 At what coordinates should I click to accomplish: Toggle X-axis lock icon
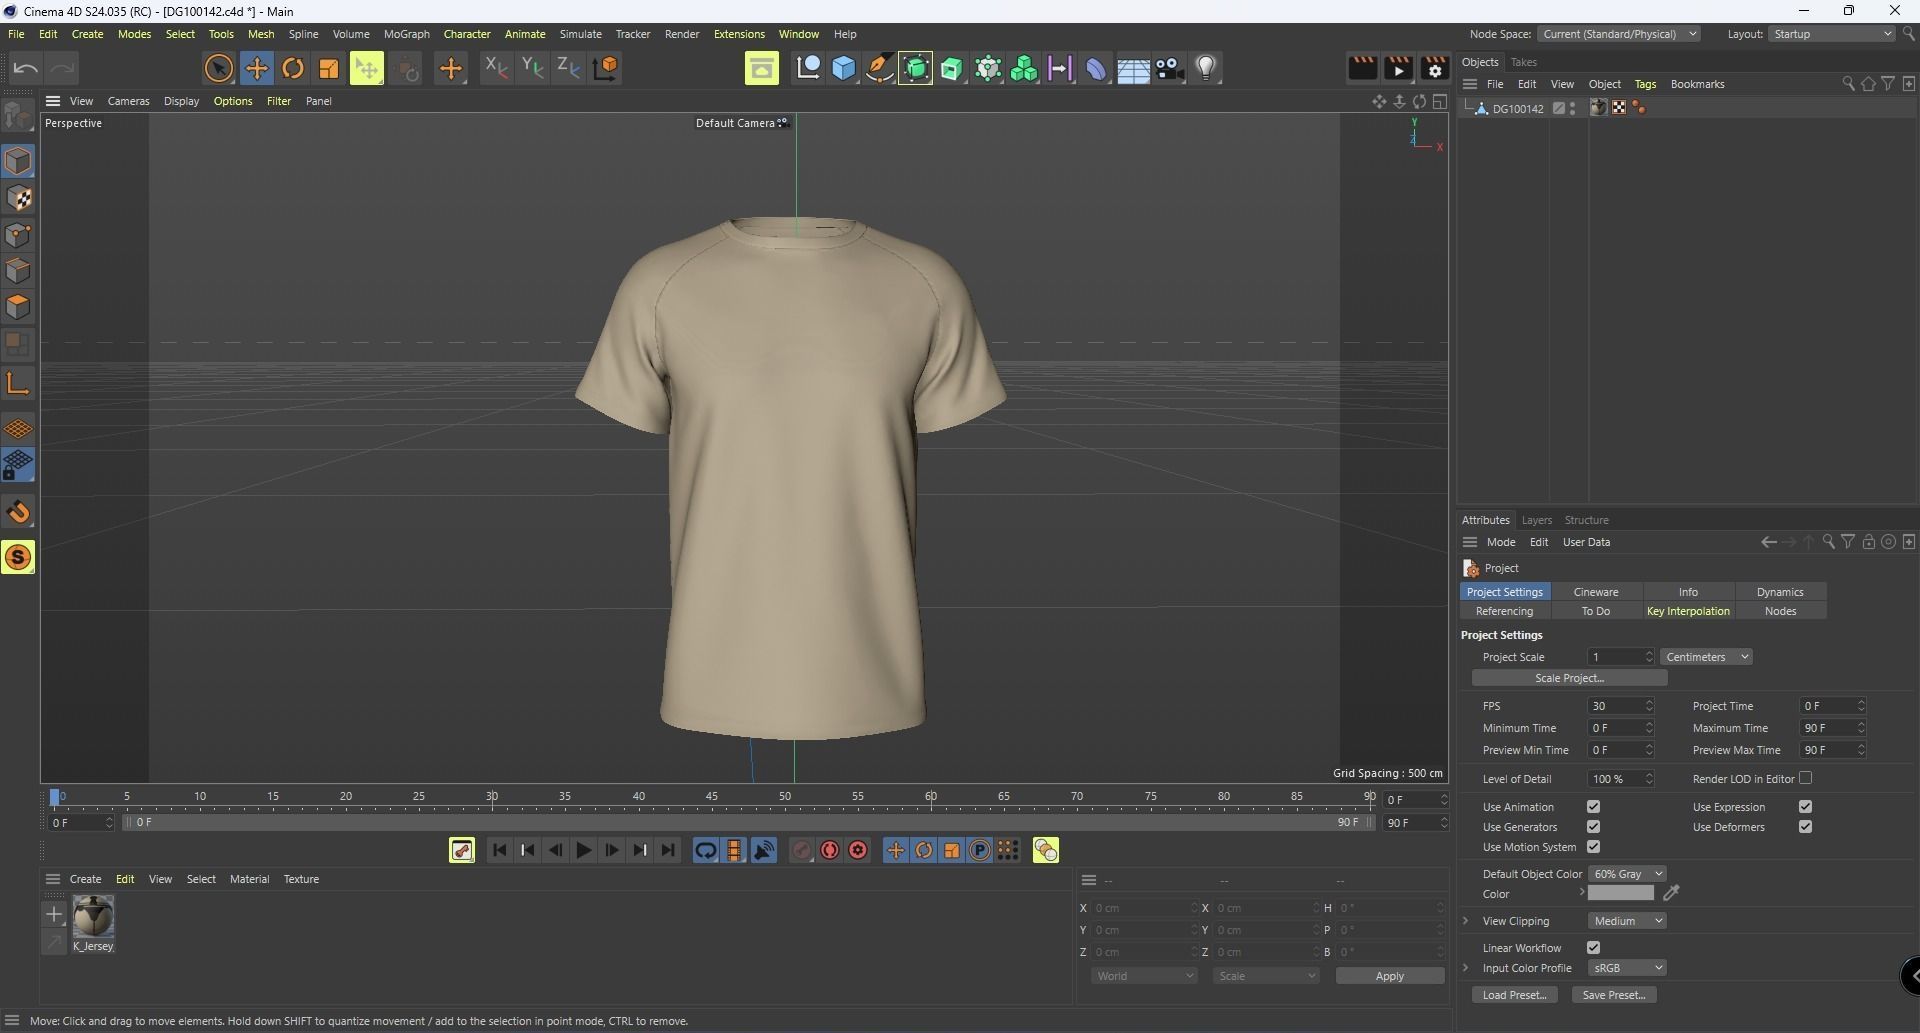pyautogui.click(x=496, y=68)
